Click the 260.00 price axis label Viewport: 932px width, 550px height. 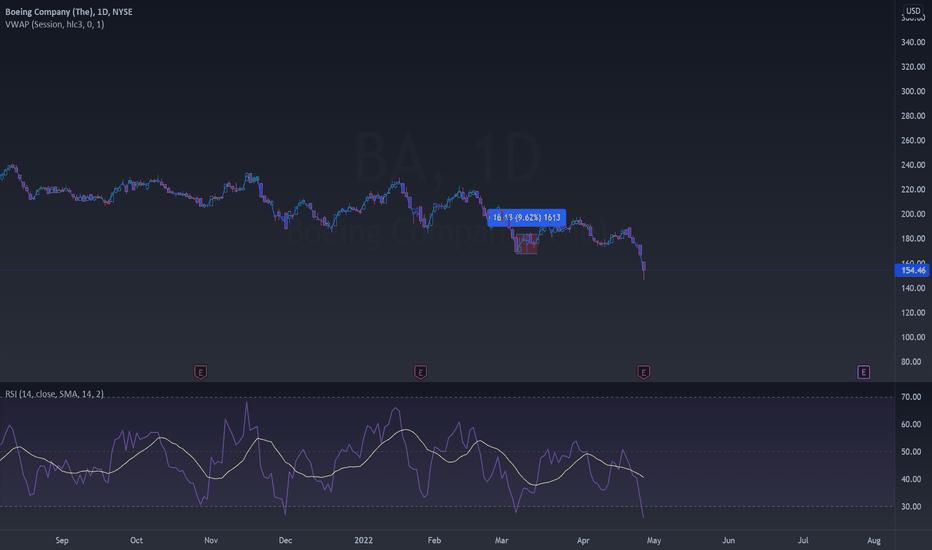(x=913, y=140)
